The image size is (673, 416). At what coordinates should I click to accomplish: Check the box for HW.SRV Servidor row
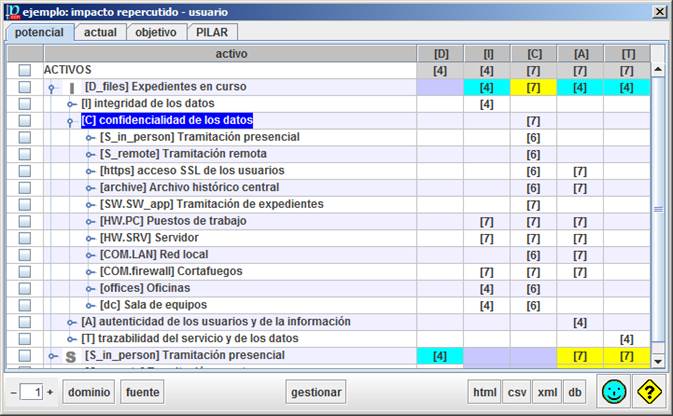[x=25, y=238]
